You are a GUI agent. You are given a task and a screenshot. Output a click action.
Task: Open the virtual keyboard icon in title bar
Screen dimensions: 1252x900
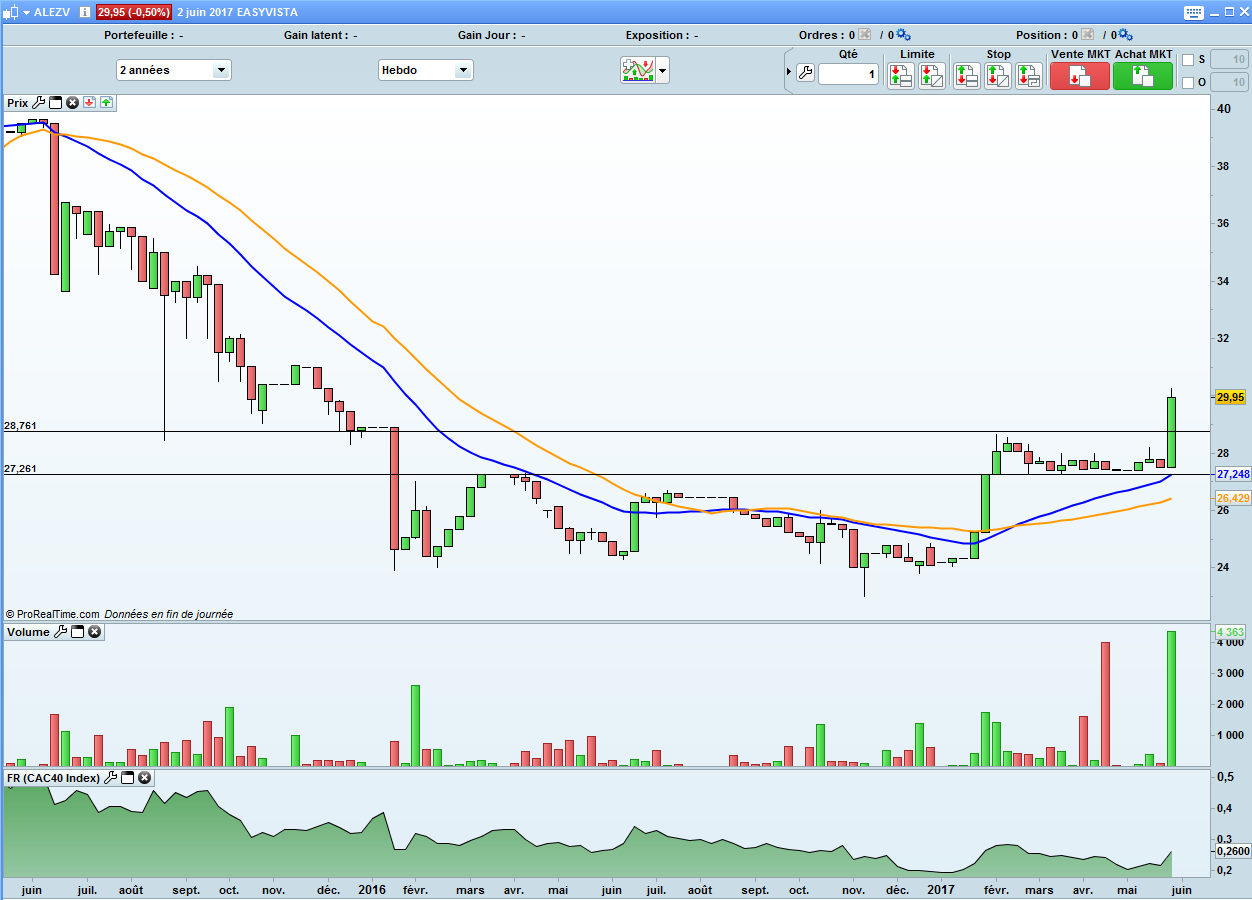click(1194, 12)
